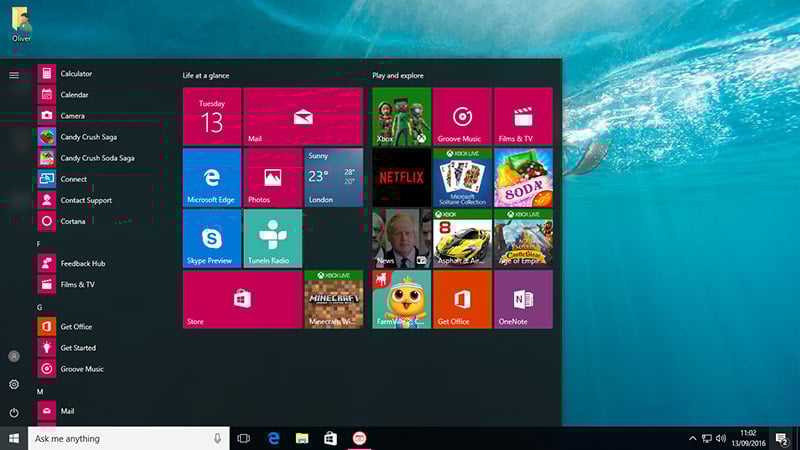Open the TuneIn Radio tile
Viewport: 800px width, 450px height.
[273, 238]
